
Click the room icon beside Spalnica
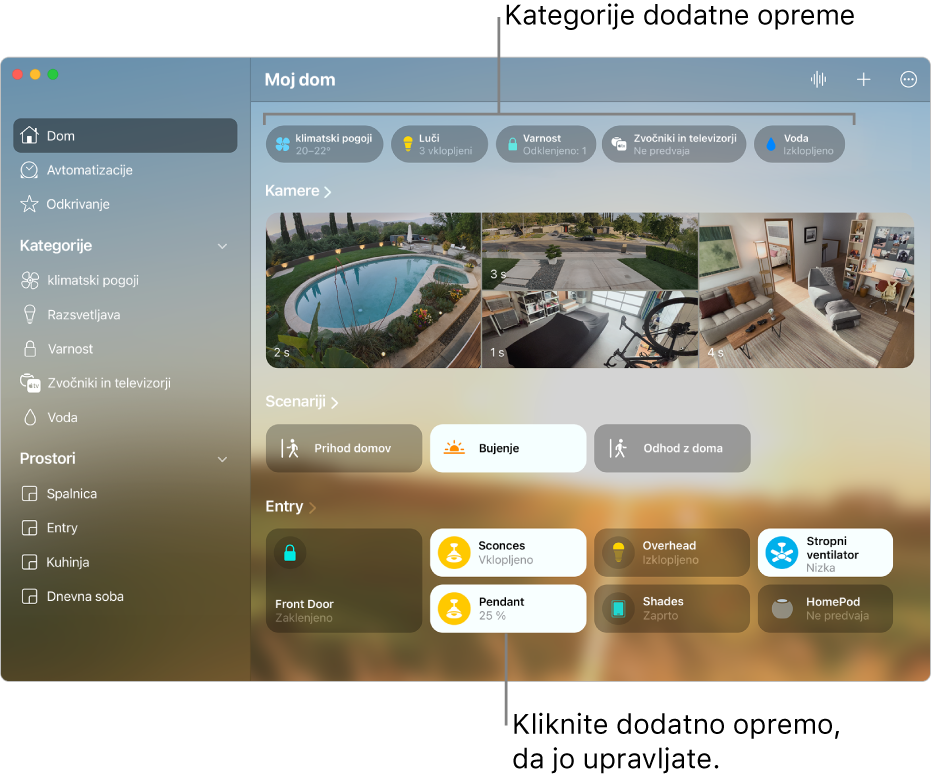click(x=29, y=493)
